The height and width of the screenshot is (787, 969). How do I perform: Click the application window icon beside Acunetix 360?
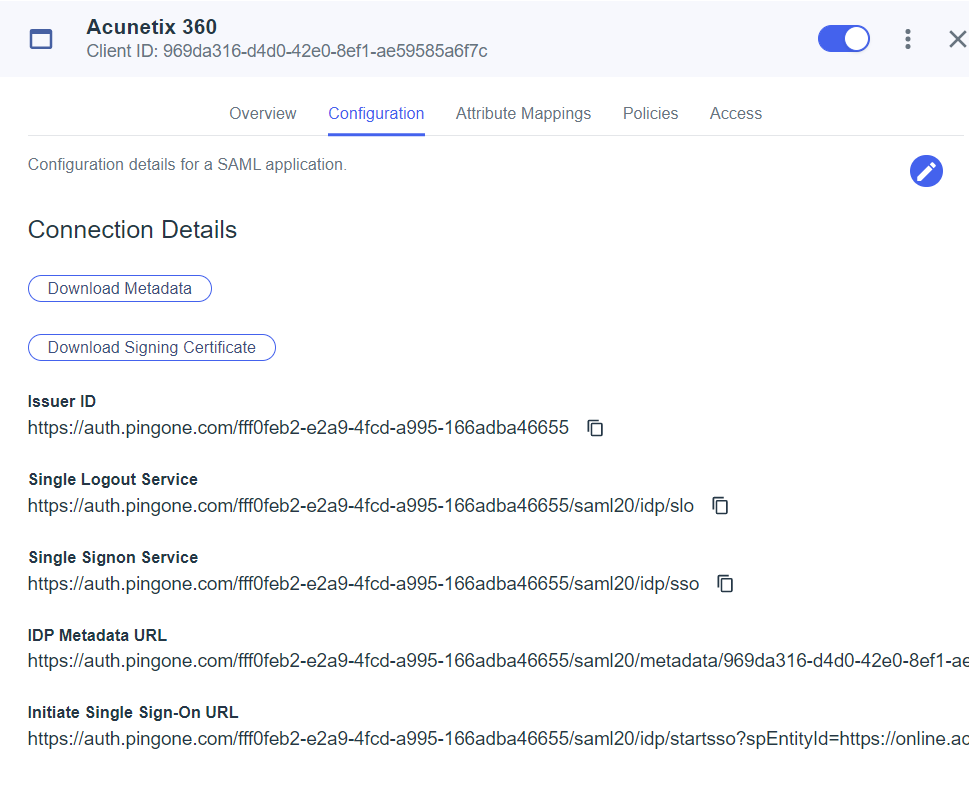pyautogui.click(x=41, y=39)
